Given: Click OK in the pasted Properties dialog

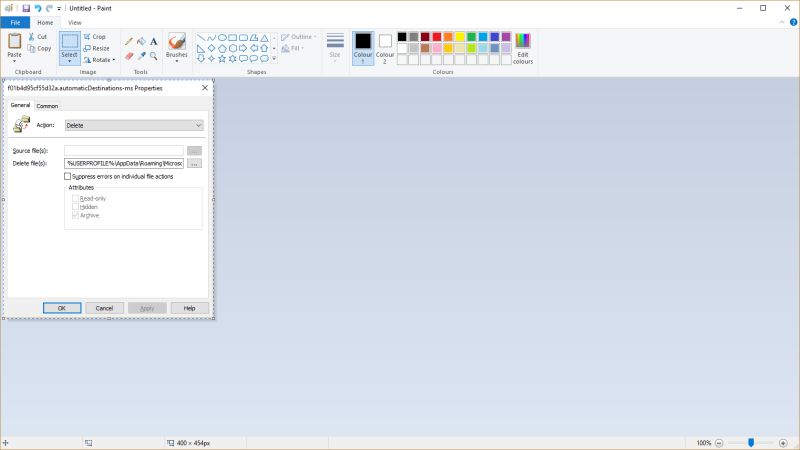Looking at the screenshot, I should [62, 308].
